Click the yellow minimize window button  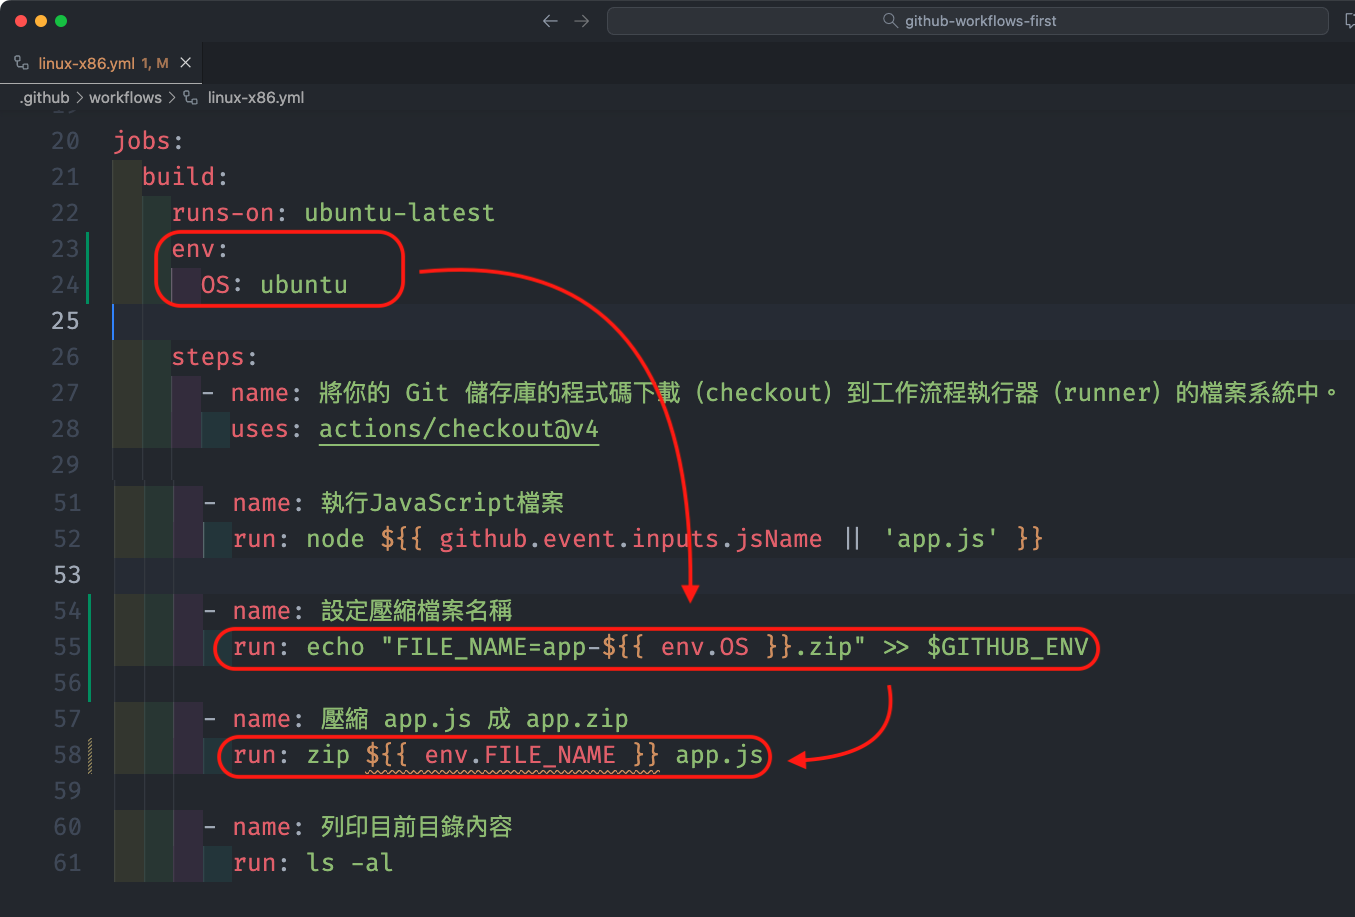(x=41, y=21)
